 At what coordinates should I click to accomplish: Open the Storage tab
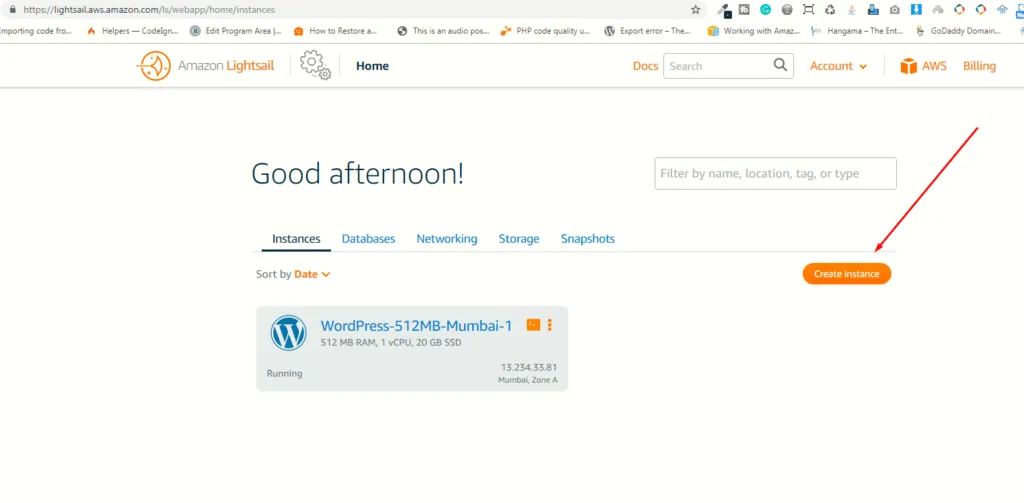tap(519, 239)
